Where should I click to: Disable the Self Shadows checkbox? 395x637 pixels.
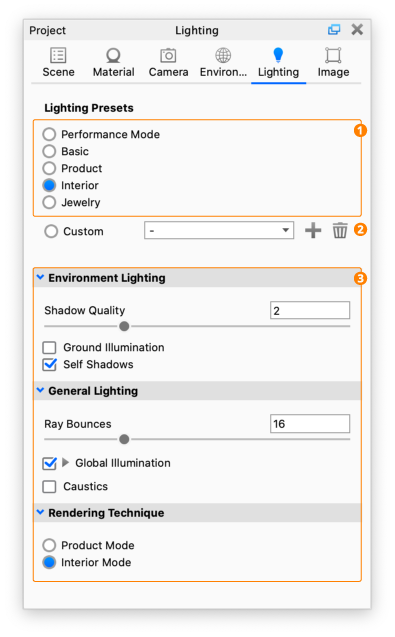[x=50, y=364]
